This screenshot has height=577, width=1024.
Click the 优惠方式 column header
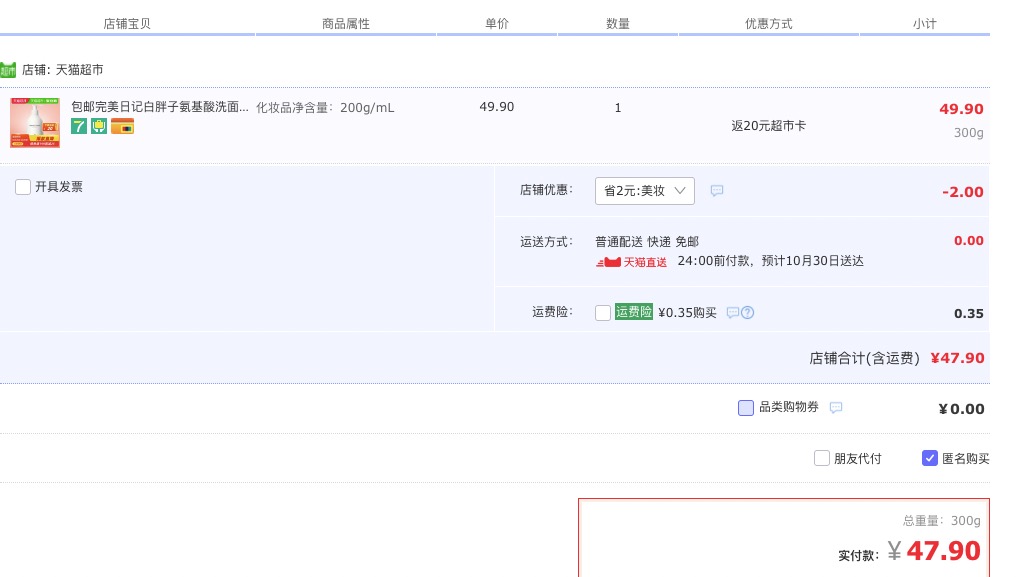pos(769,23)
